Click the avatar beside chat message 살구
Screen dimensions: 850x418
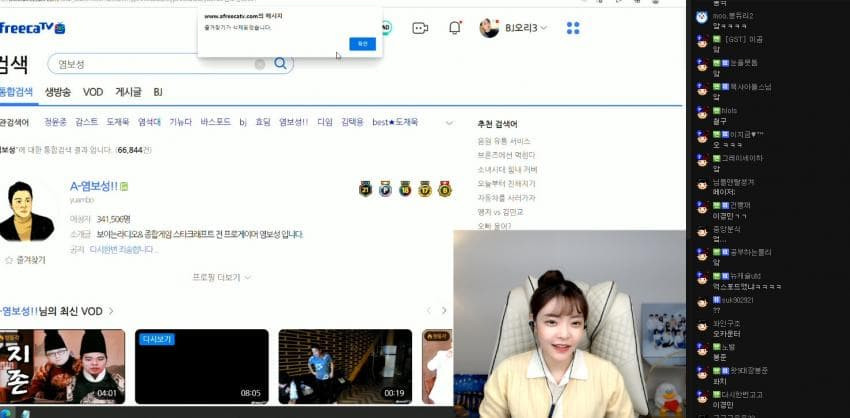[702, 114]
